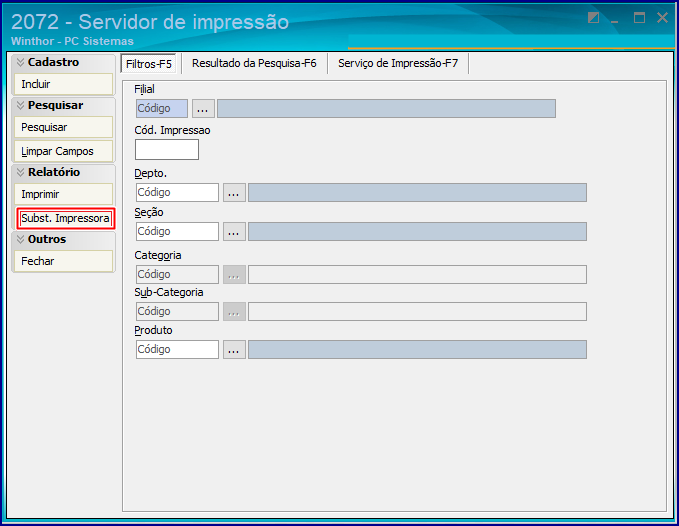Screen dimensions: 679x526
Task: Click the Pesquisar button
Action: point(64,127)
